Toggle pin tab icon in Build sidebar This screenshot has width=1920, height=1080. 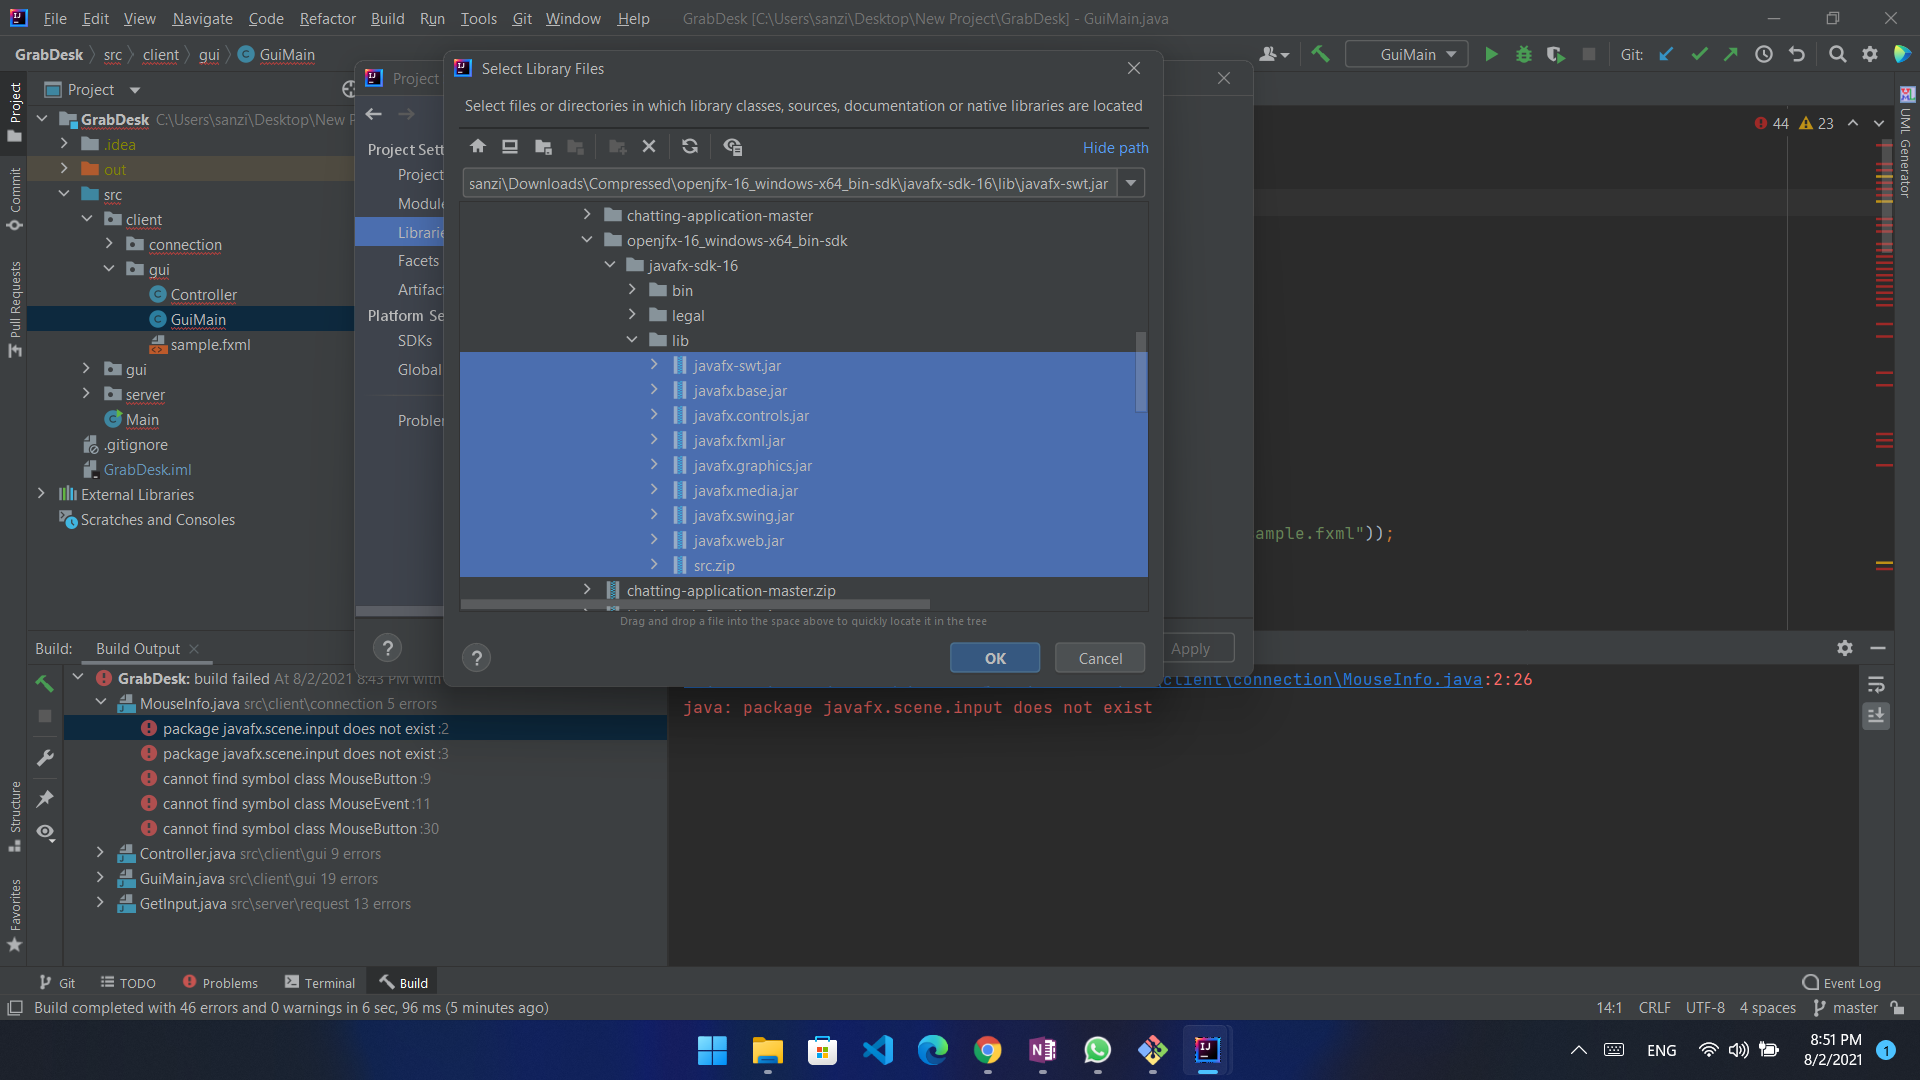point(45,798)
